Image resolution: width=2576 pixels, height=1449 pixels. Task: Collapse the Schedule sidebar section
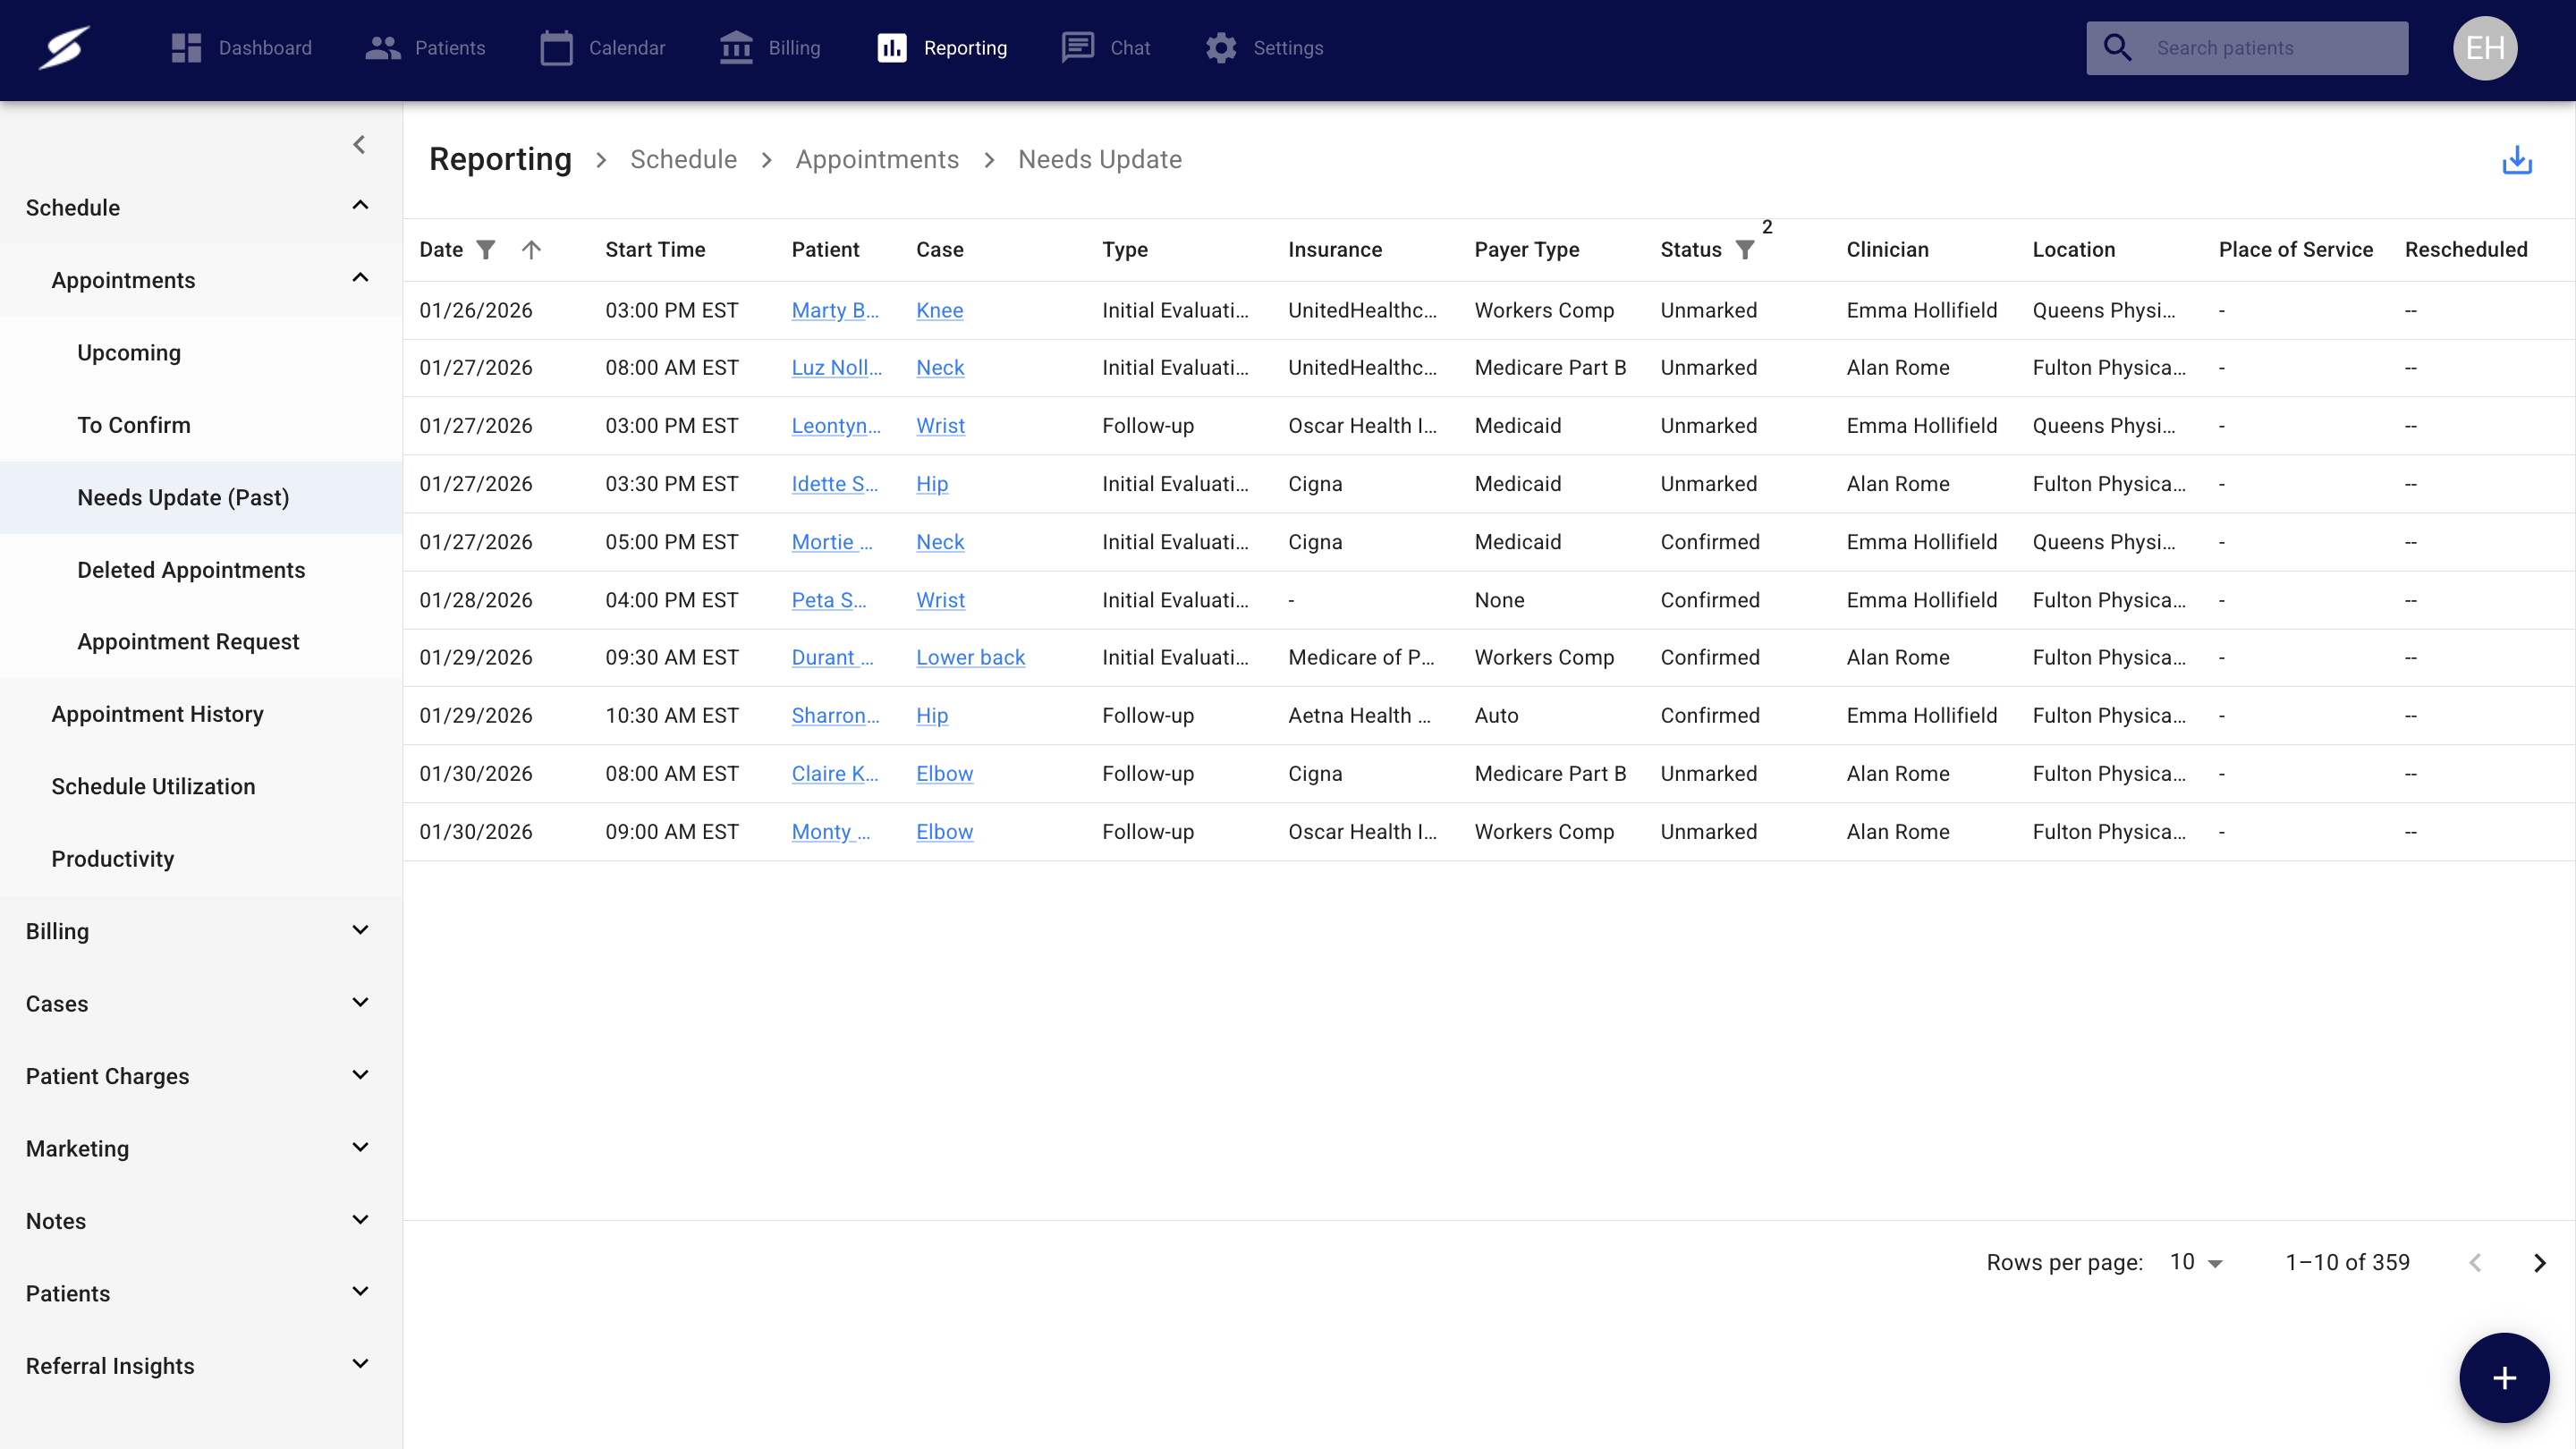click(360, 207)
